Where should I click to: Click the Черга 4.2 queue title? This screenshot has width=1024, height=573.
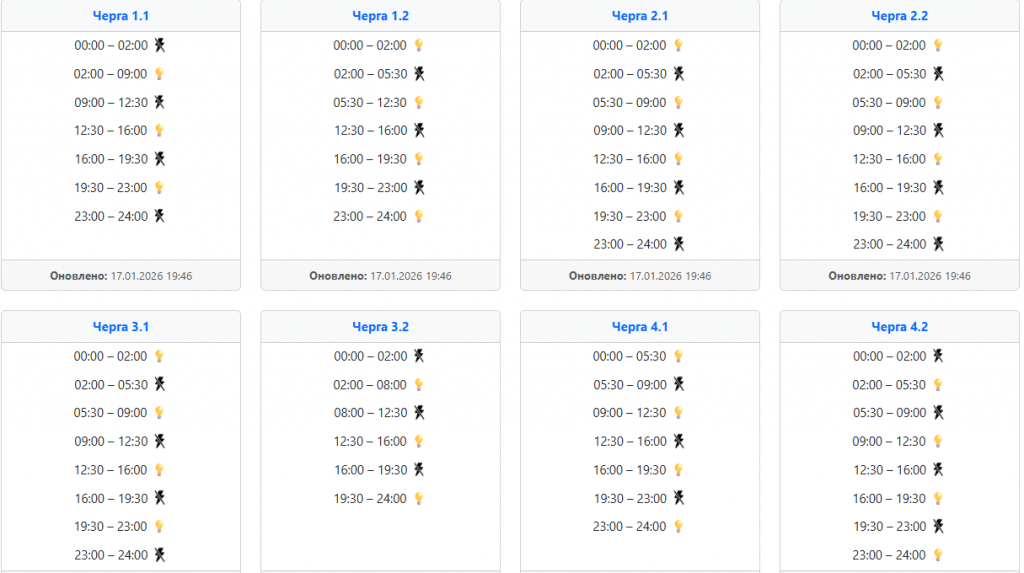pyautogui.click(x=900, y=327)
